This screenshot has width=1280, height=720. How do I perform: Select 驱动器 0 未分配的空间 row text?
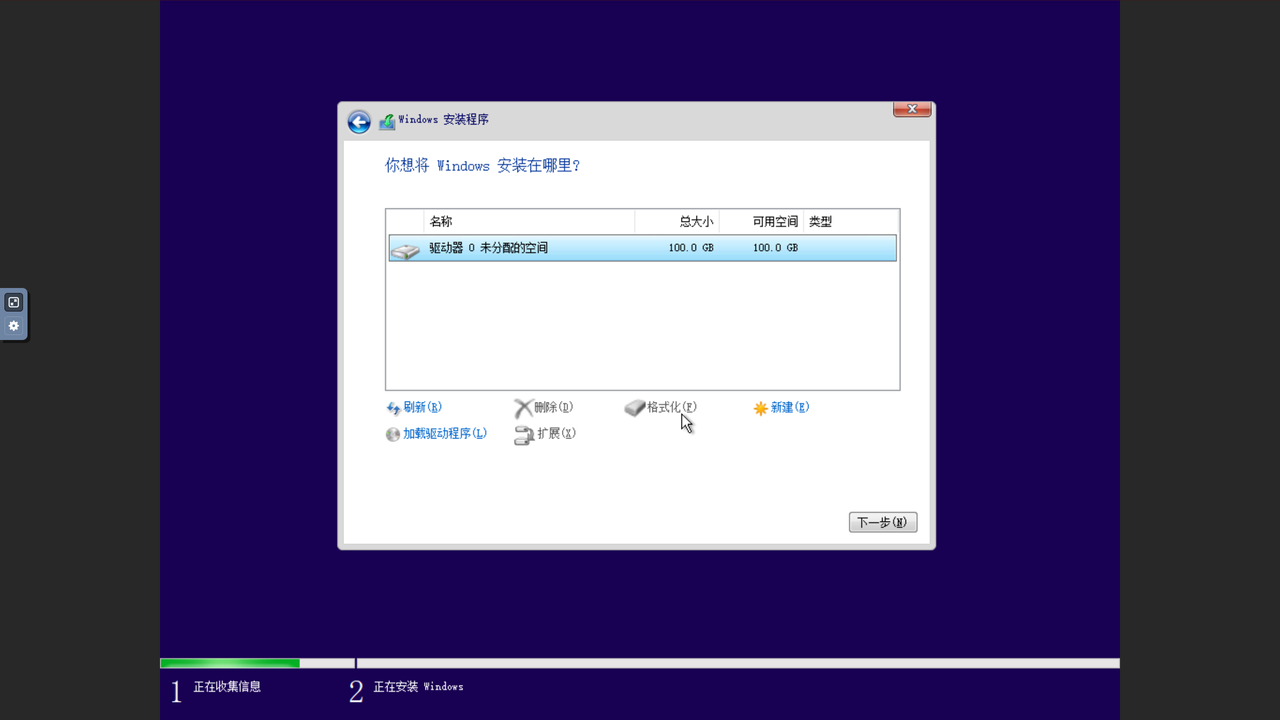pos(489,248)
